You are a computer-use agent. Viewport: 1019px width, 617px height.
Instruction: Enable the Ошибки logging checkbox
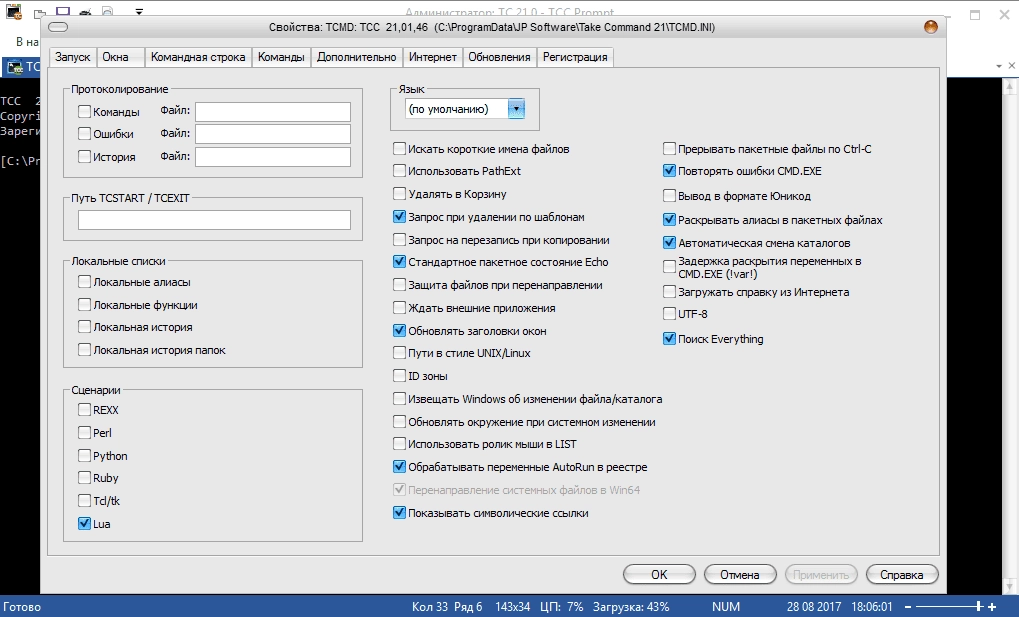coord(84,133)
